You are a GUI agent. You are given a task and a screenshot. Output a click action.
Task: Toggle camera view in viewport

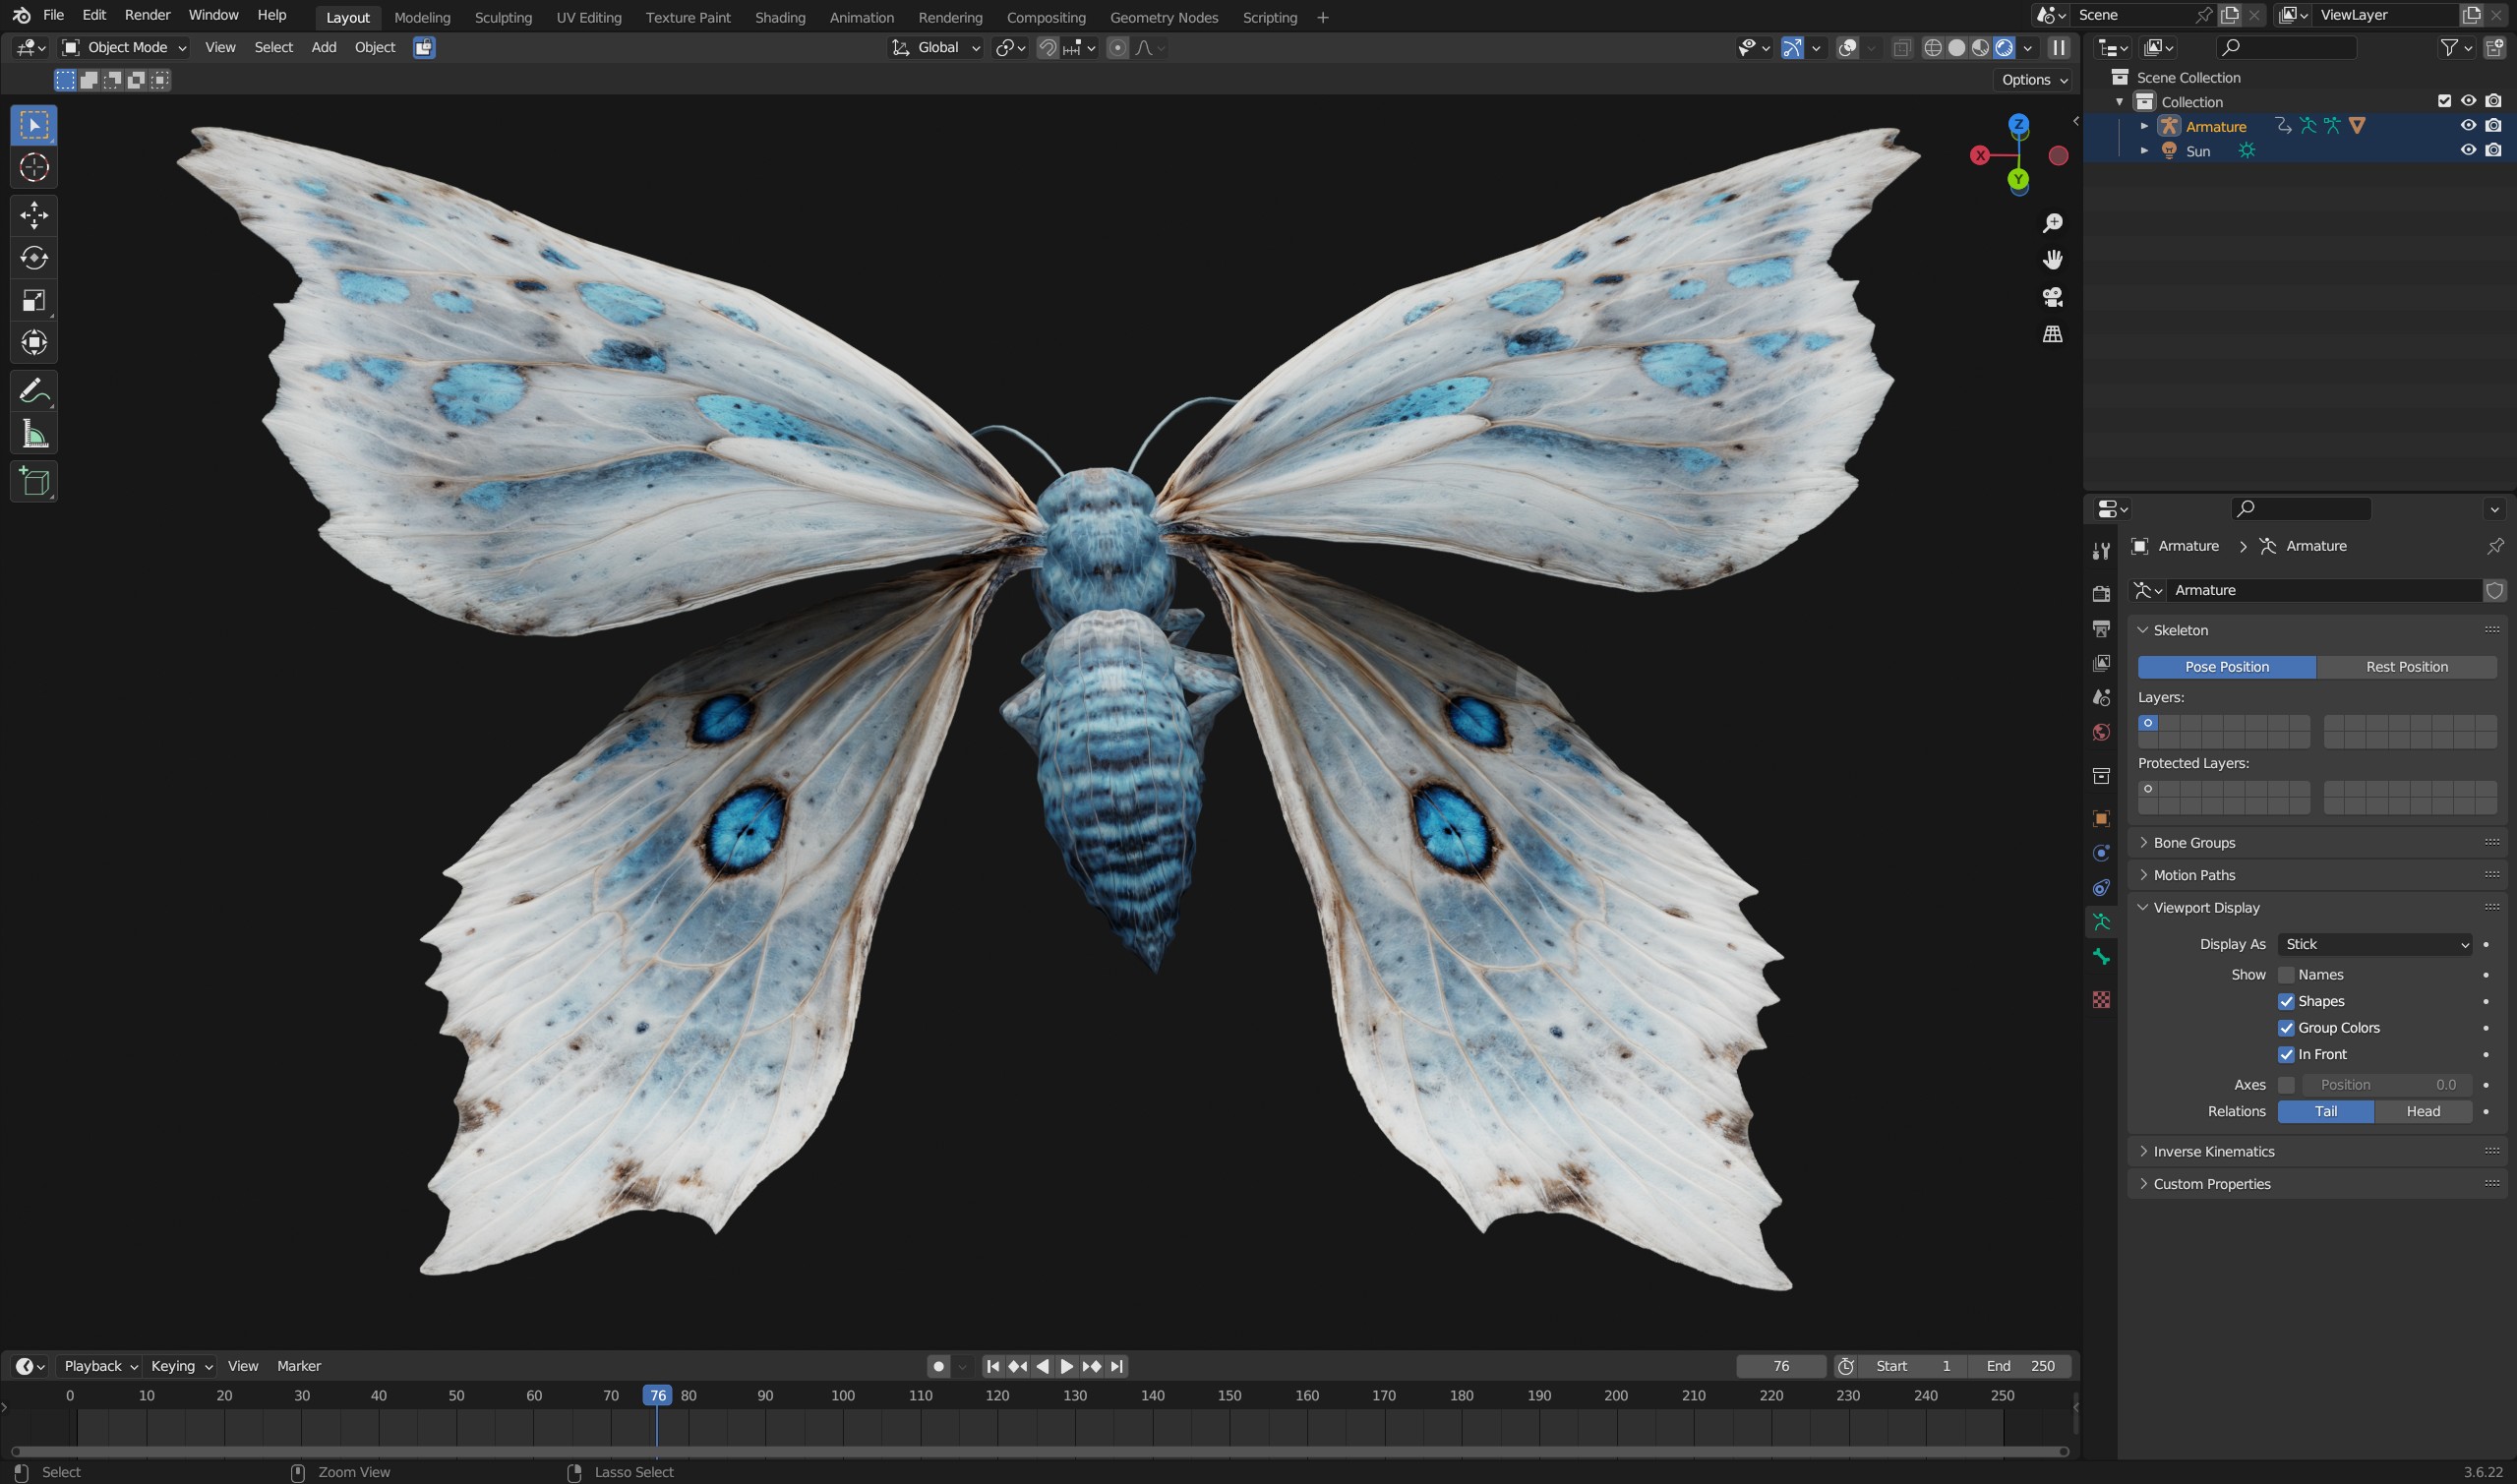coord(2052,297)
